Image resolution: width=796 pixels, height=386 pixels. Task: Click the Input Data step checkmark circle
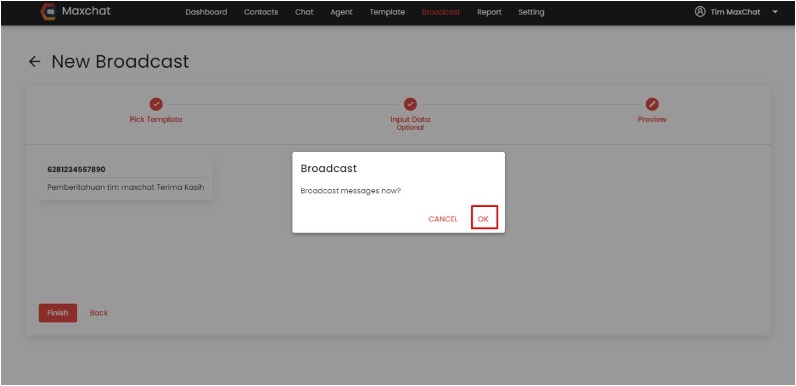[410, 104]
